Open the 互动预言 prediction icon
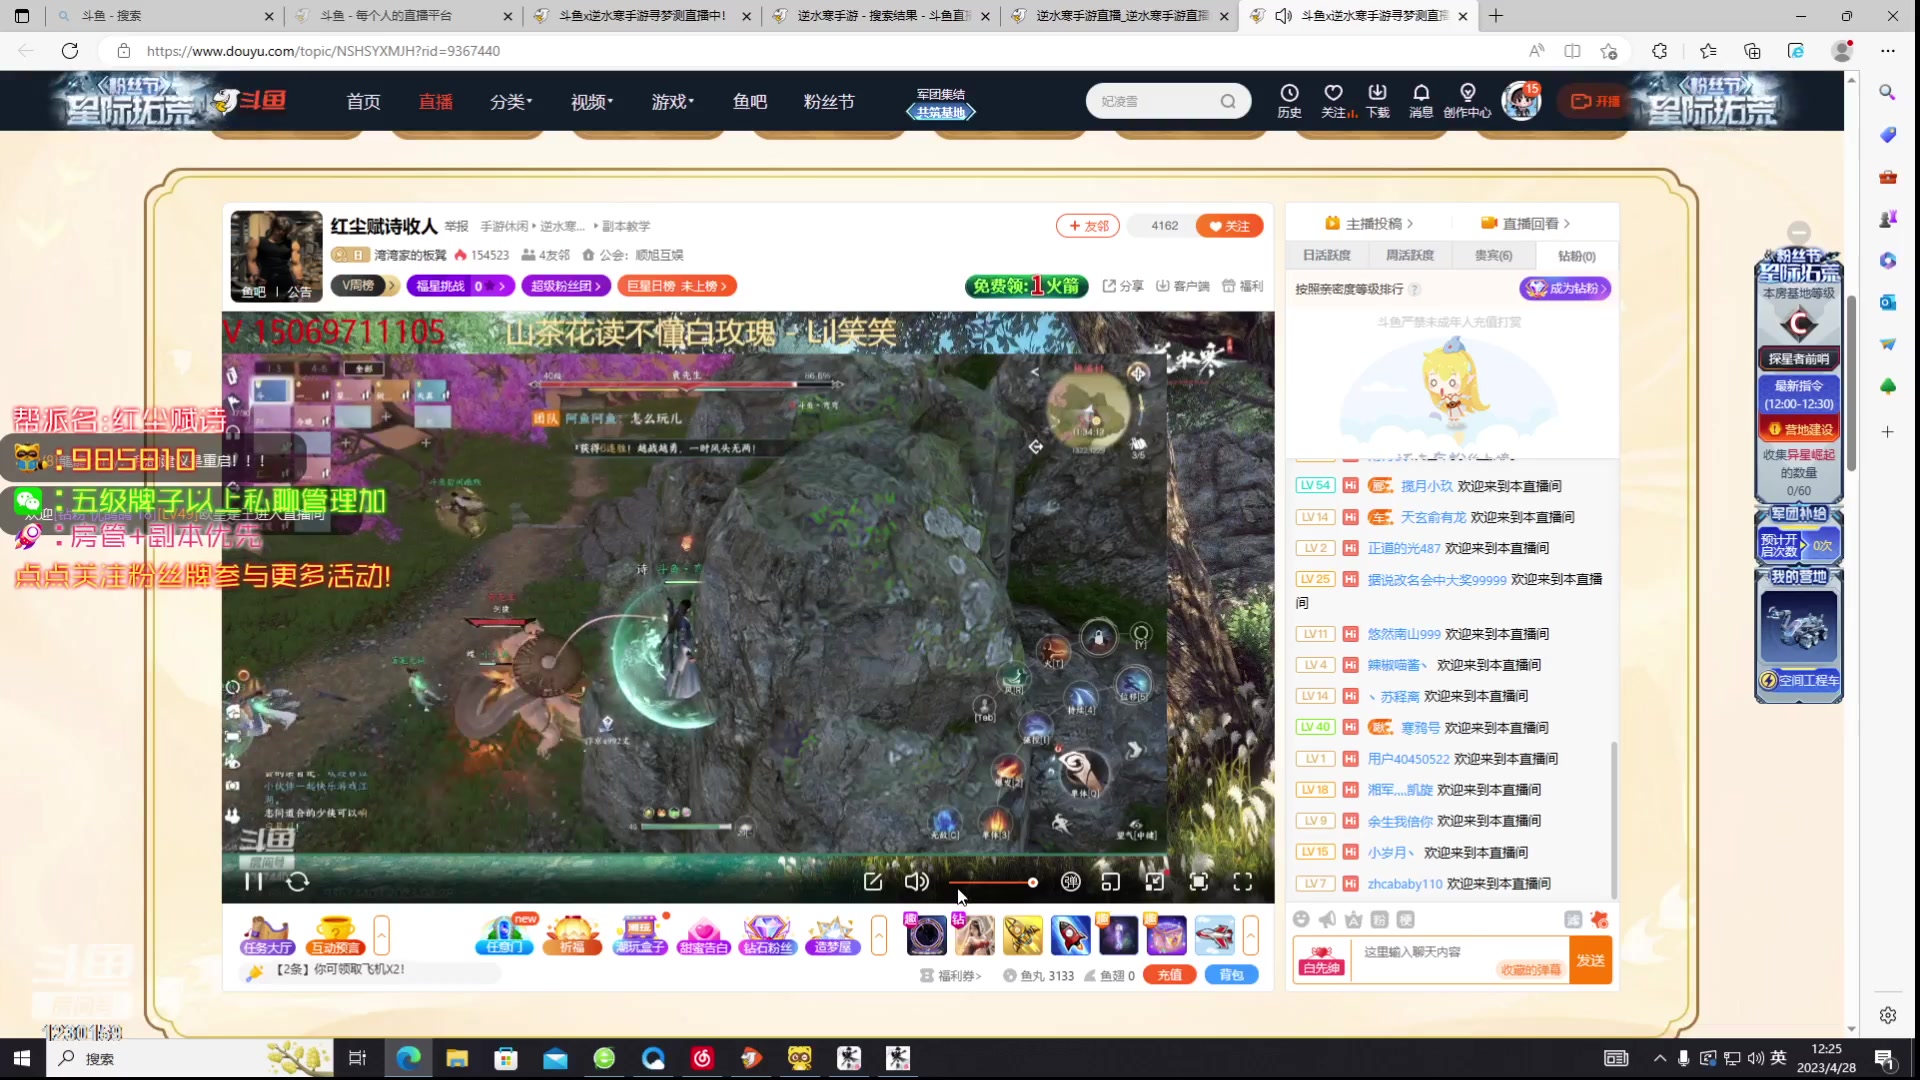Image resolution: width=1920 pixels, height=1080 pixels. (335, 936)
